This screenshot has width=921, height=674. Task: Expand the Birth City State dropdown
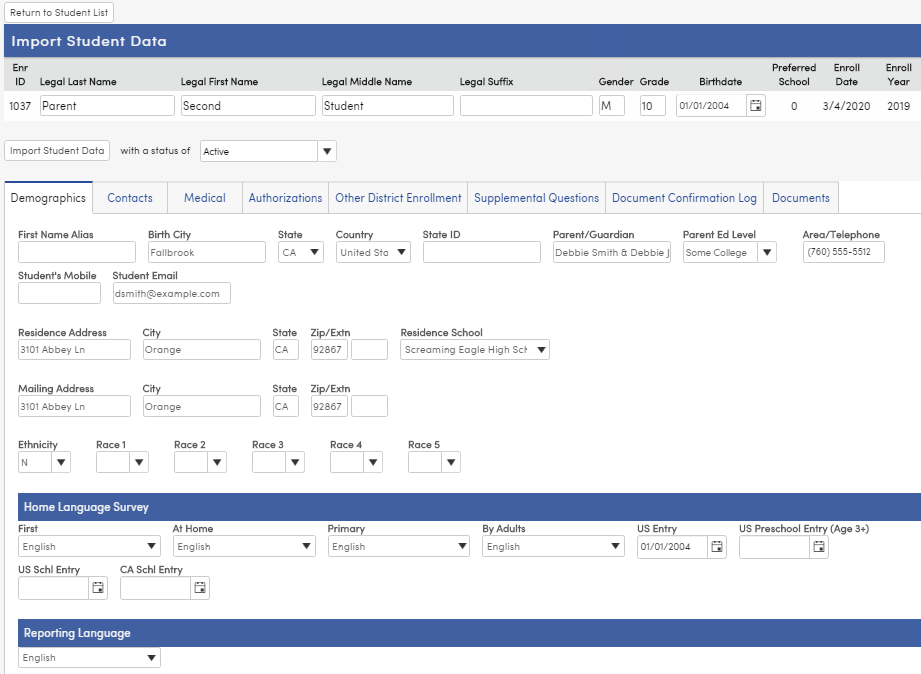(315, 252)
